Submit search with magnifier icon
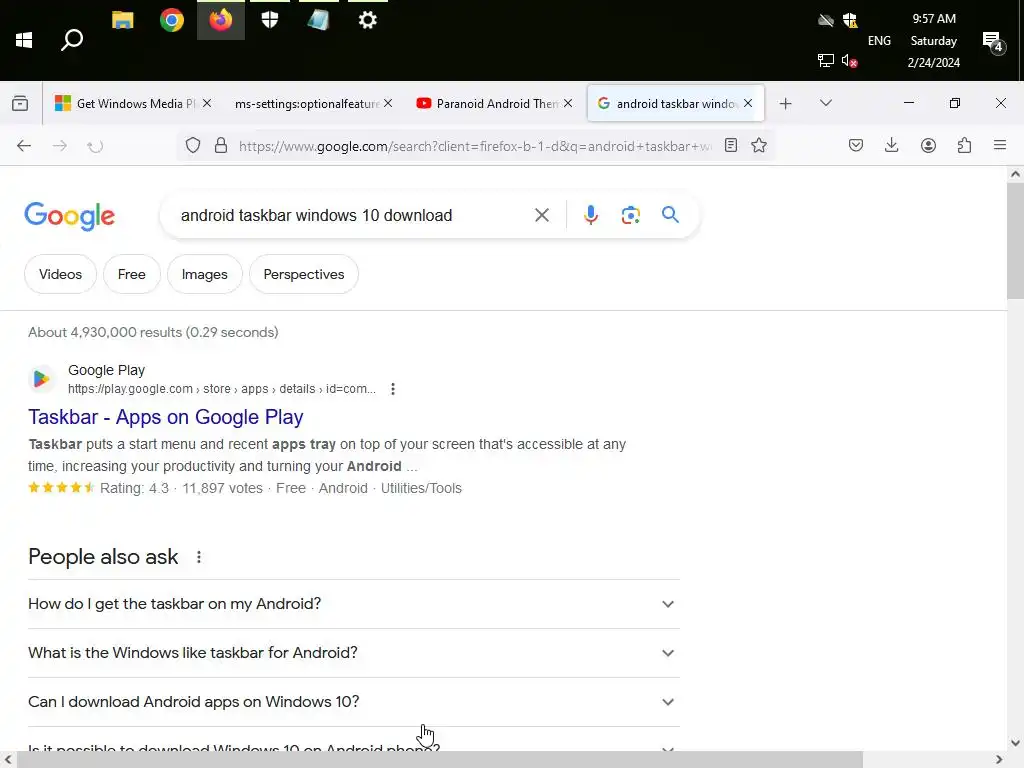Screen dimensions: 1024x768 pyautogui.click(x=670, y=214)
